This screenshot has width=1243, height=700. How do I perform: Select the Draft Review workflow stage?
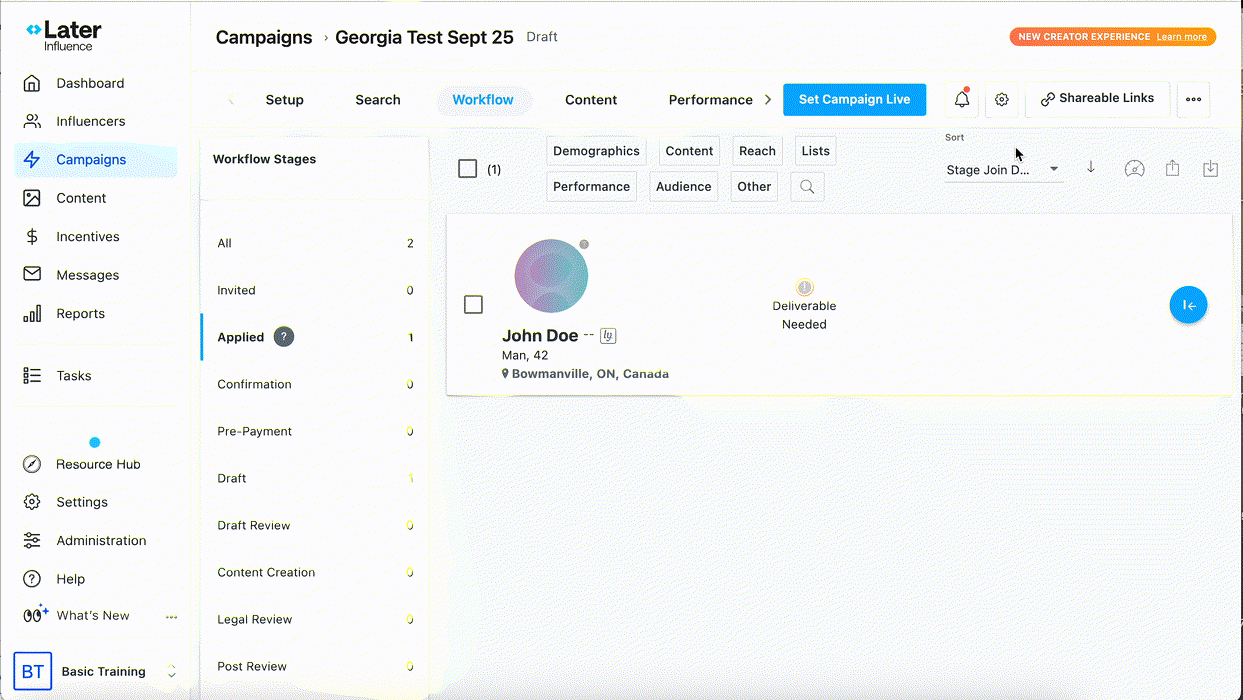[254, 526]
